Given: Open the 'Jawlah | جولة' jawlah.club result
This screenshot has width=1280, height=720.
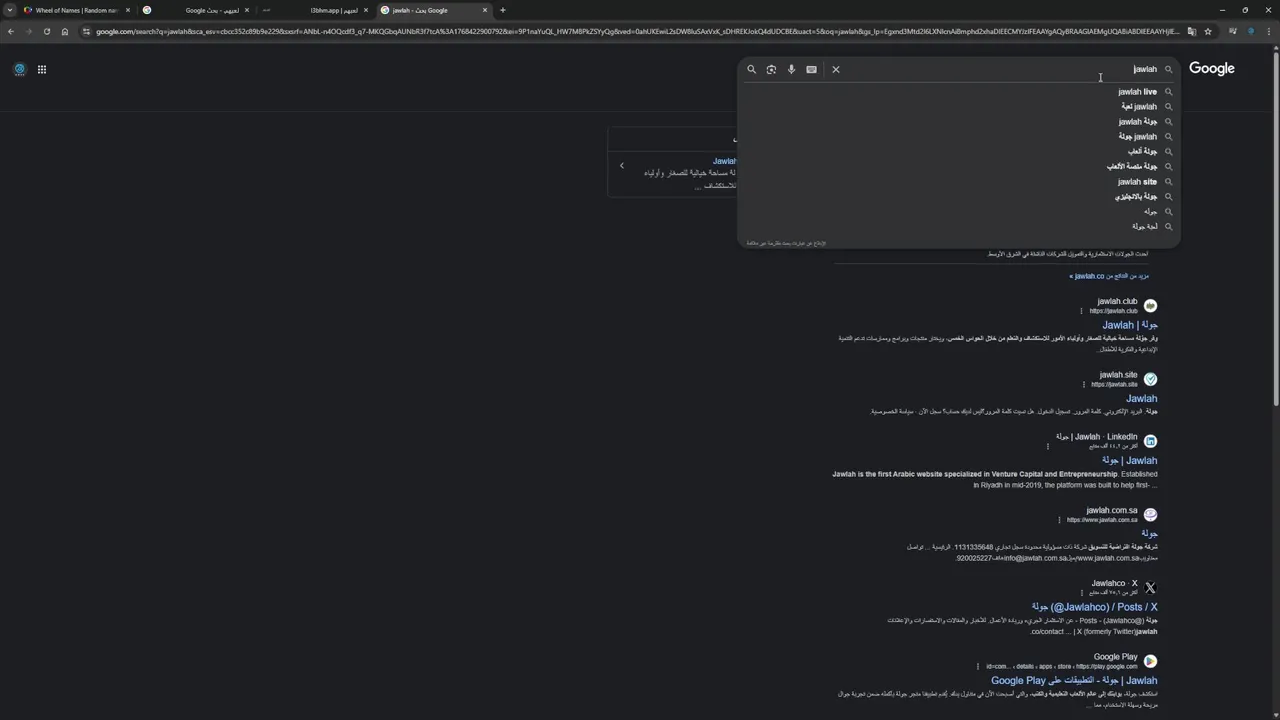Looking at the screenshot, I should (x=1130, y=325).
